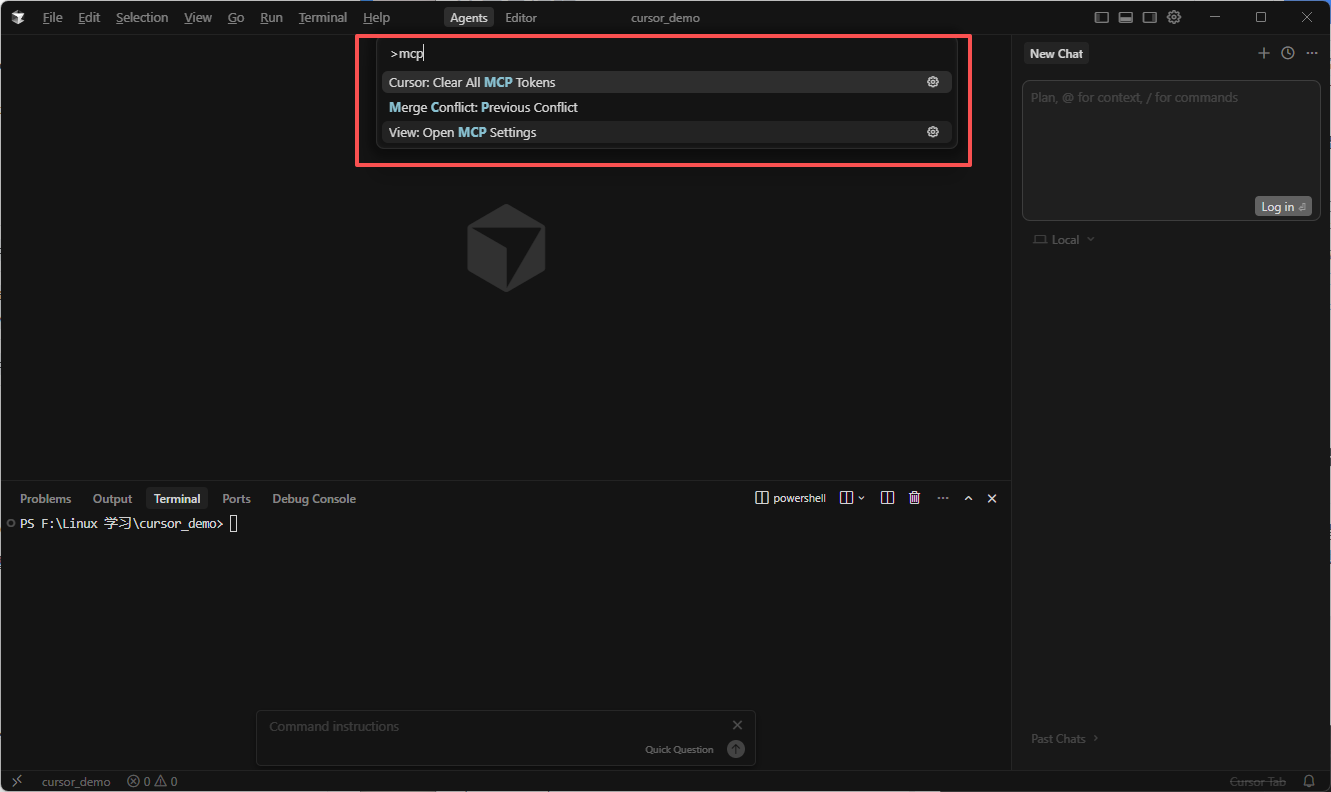Show errors and warnings count in status bar
The image size is (1331, 792).
(x=152, y=782)
